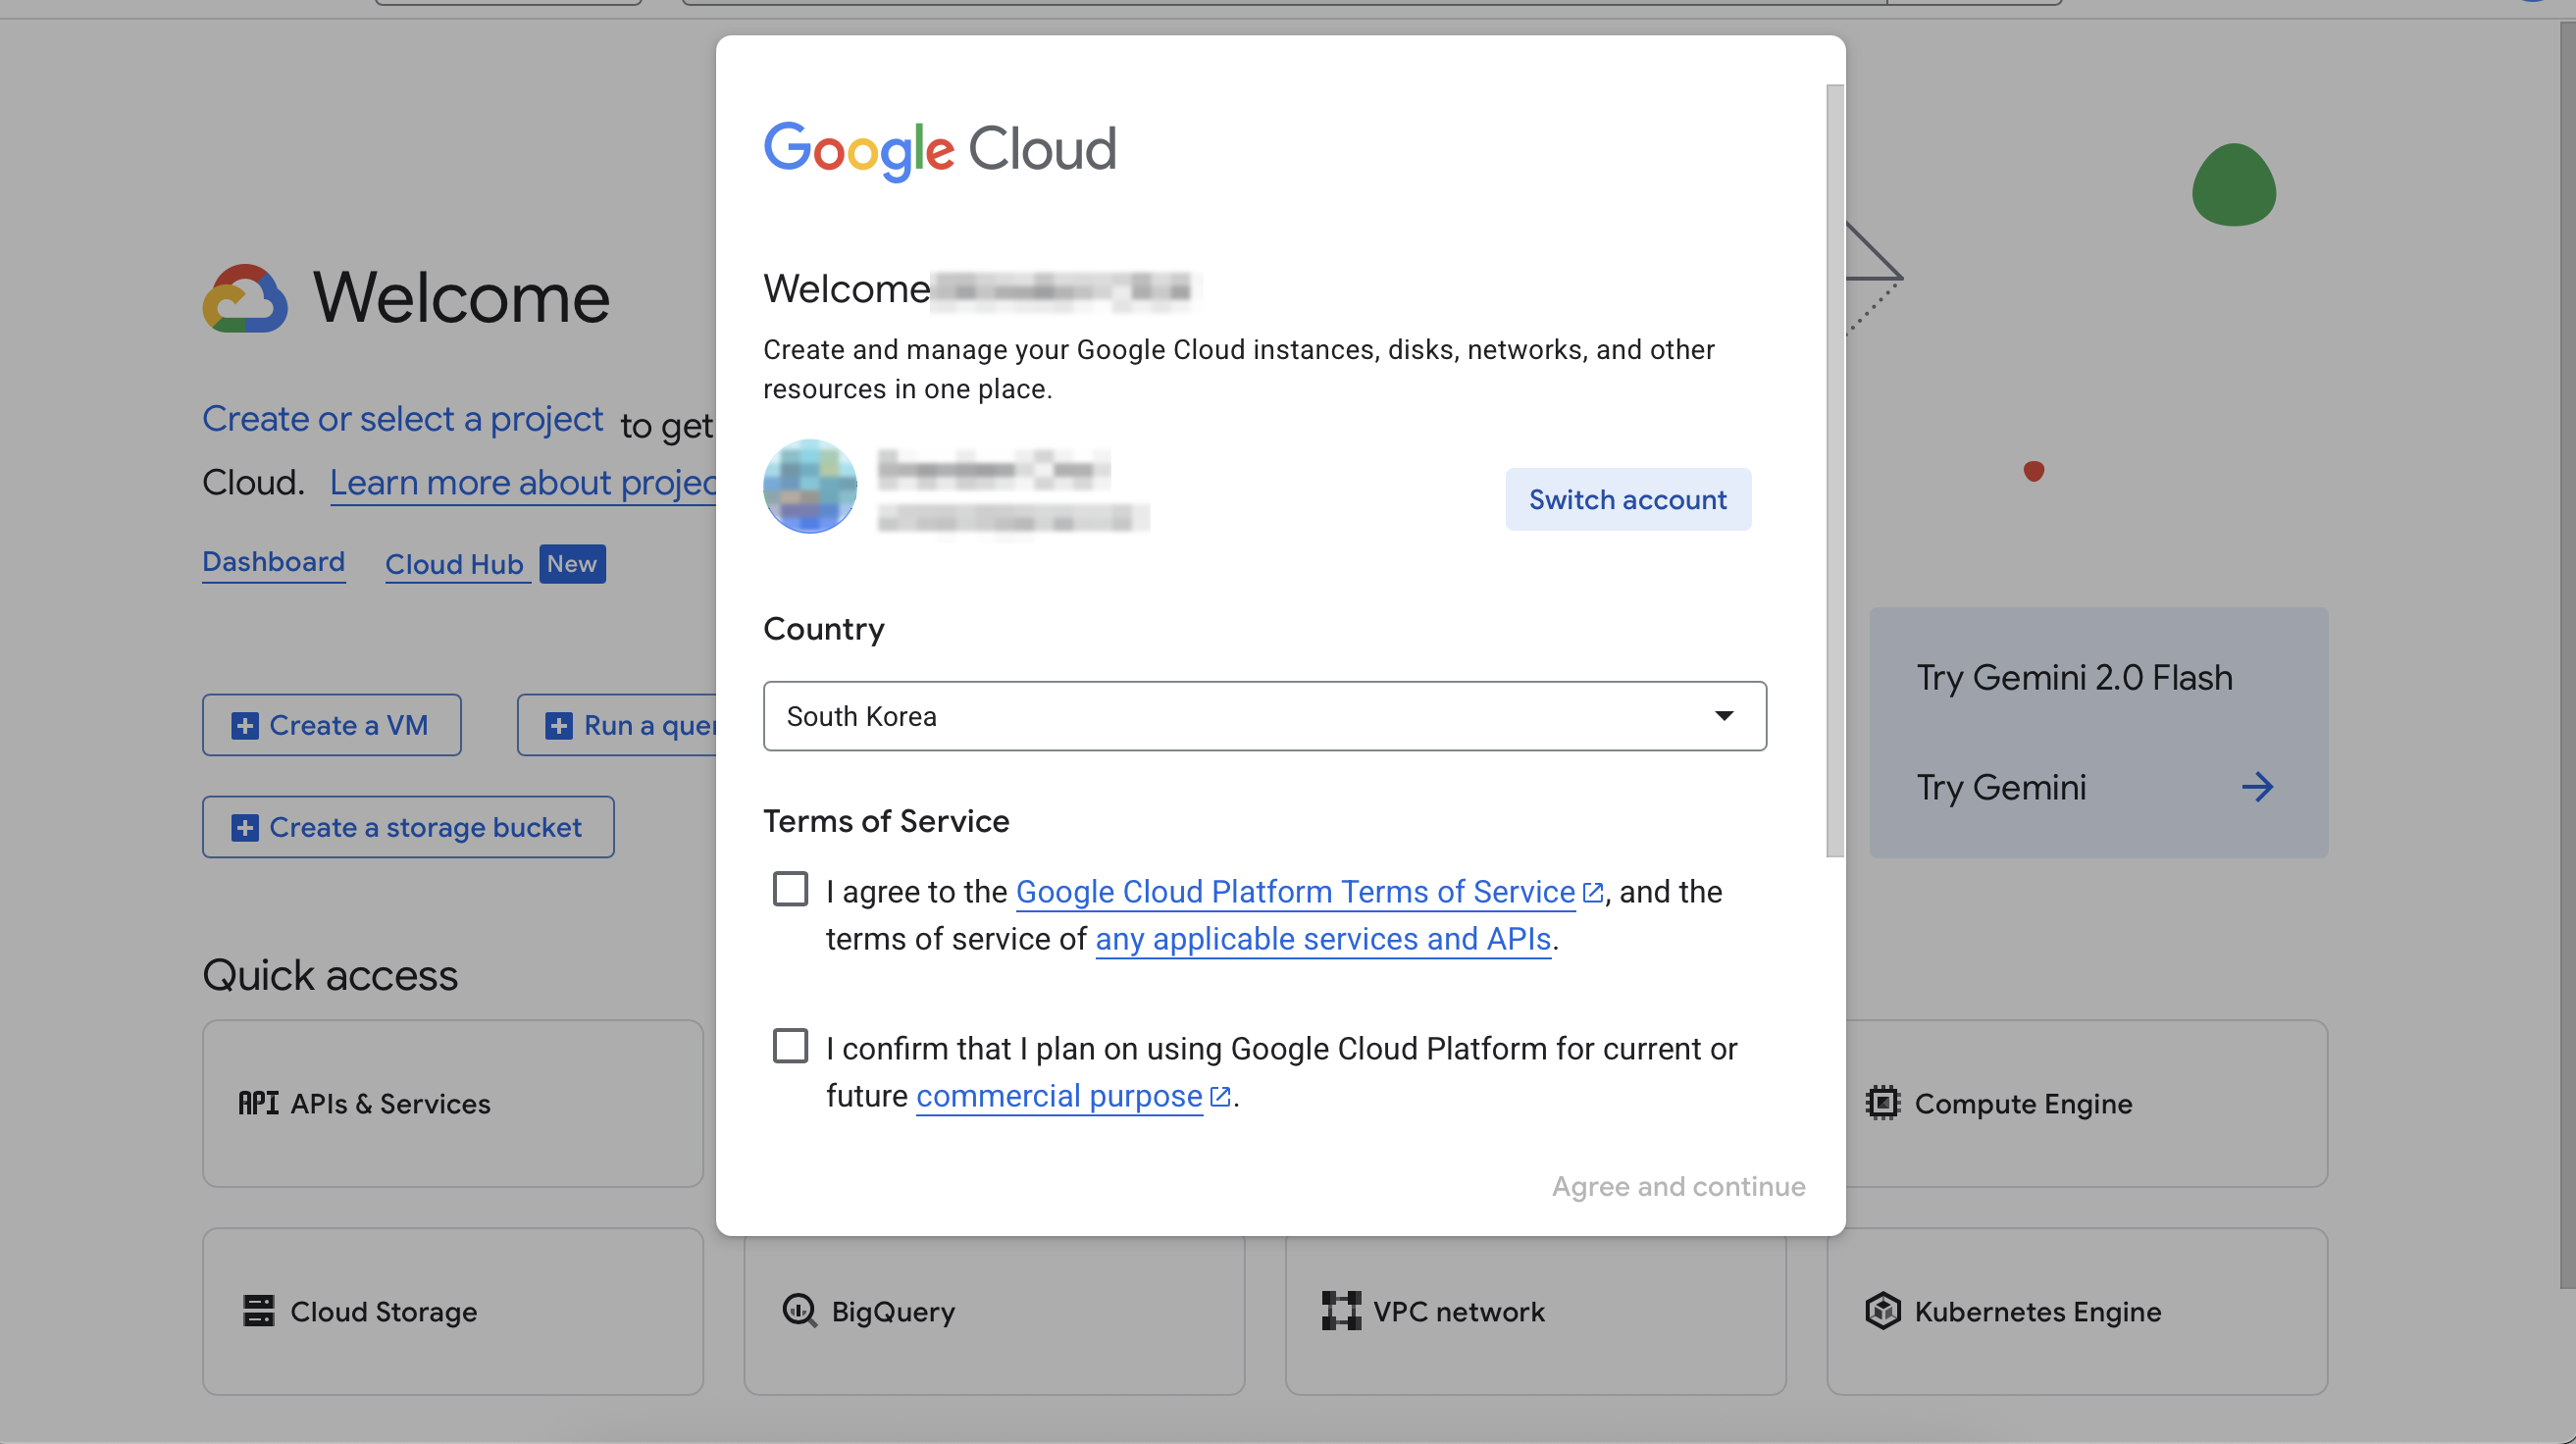Open the Country dropdown showing South Korea

click(1264, 716)
